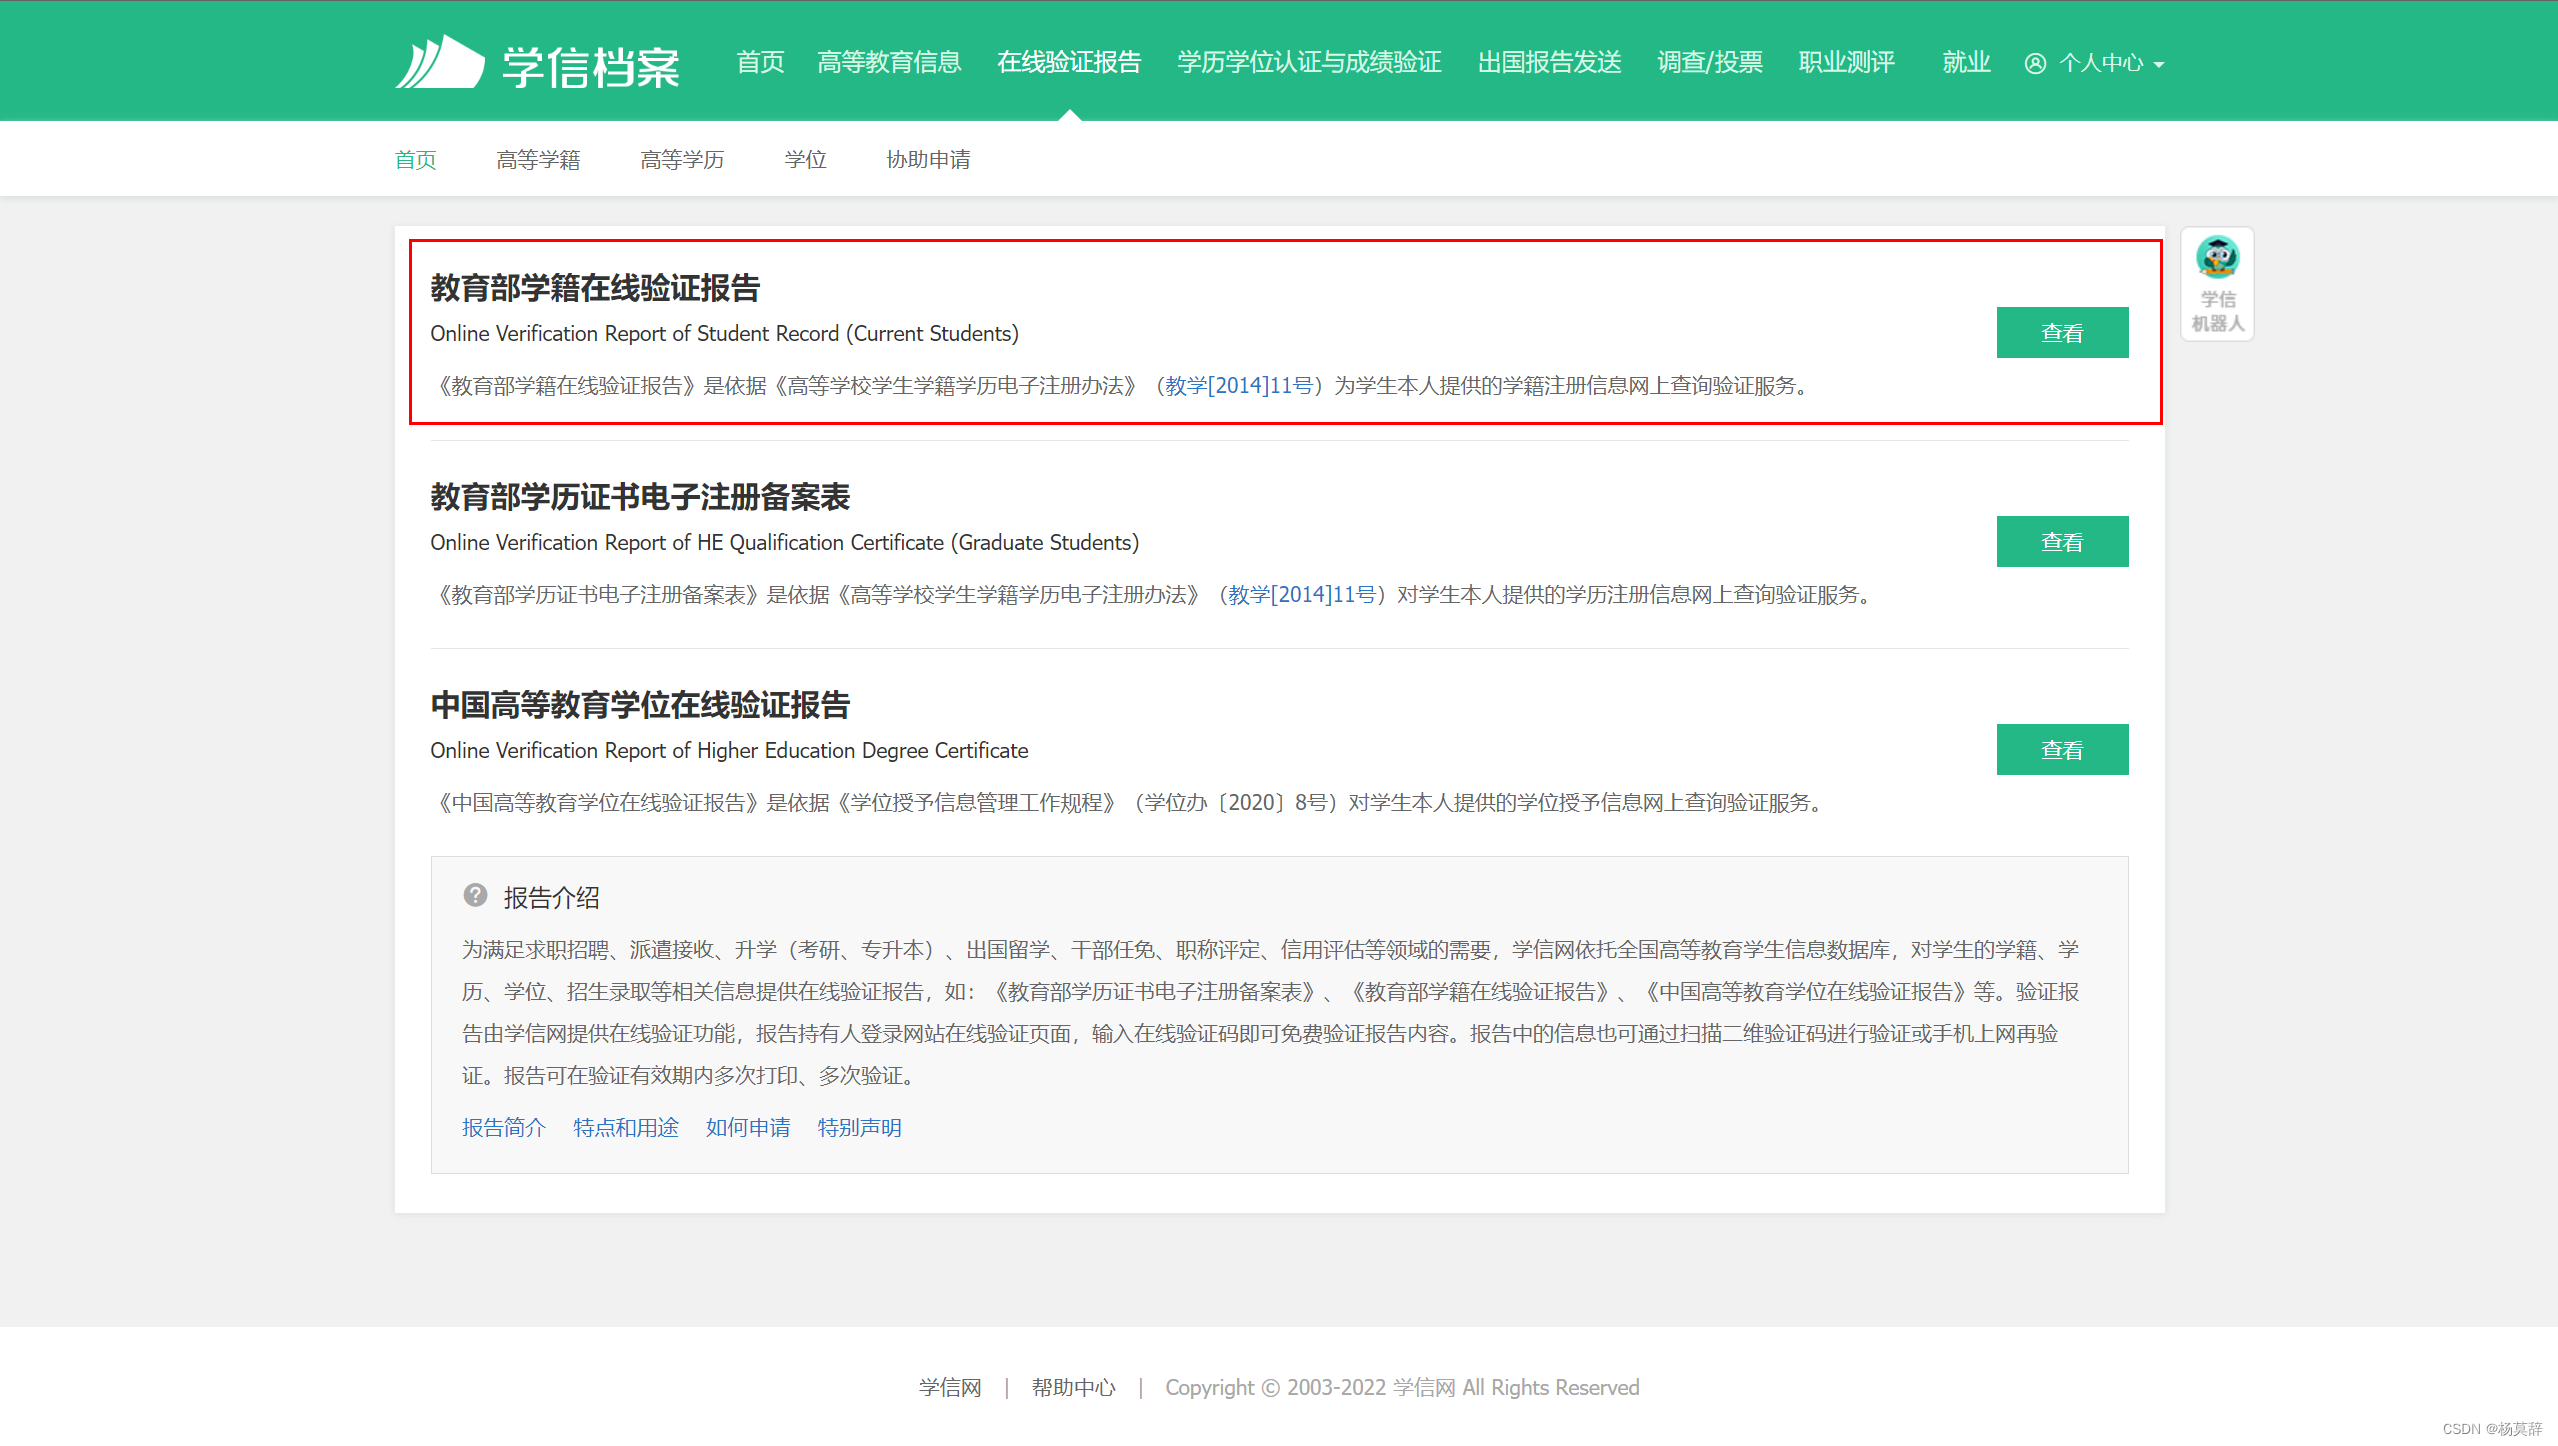Image resolution: width=2558 pixels, height=1446 pixels.
Task: Click the 个人中心 user avatar icon
Action: pos(2034,63)
